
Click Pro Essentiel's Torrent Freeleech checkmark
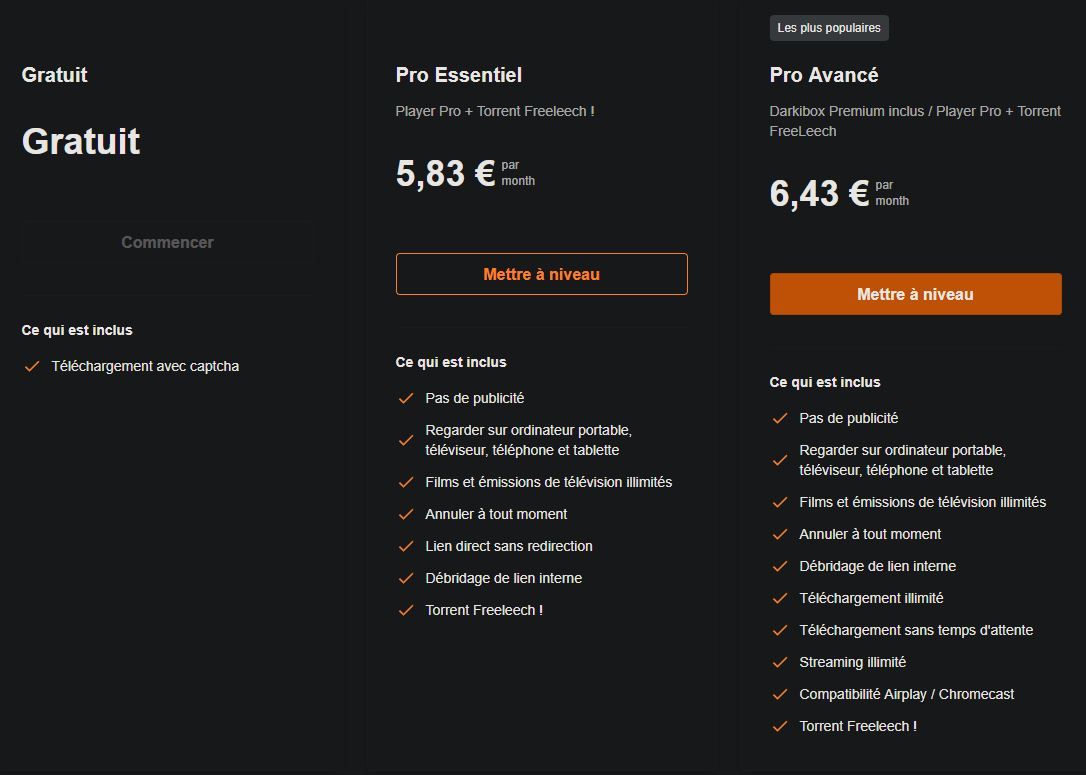coord(406,610)
